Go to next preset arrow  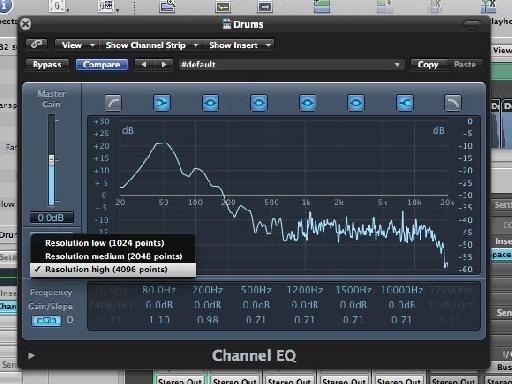[163, 64]
